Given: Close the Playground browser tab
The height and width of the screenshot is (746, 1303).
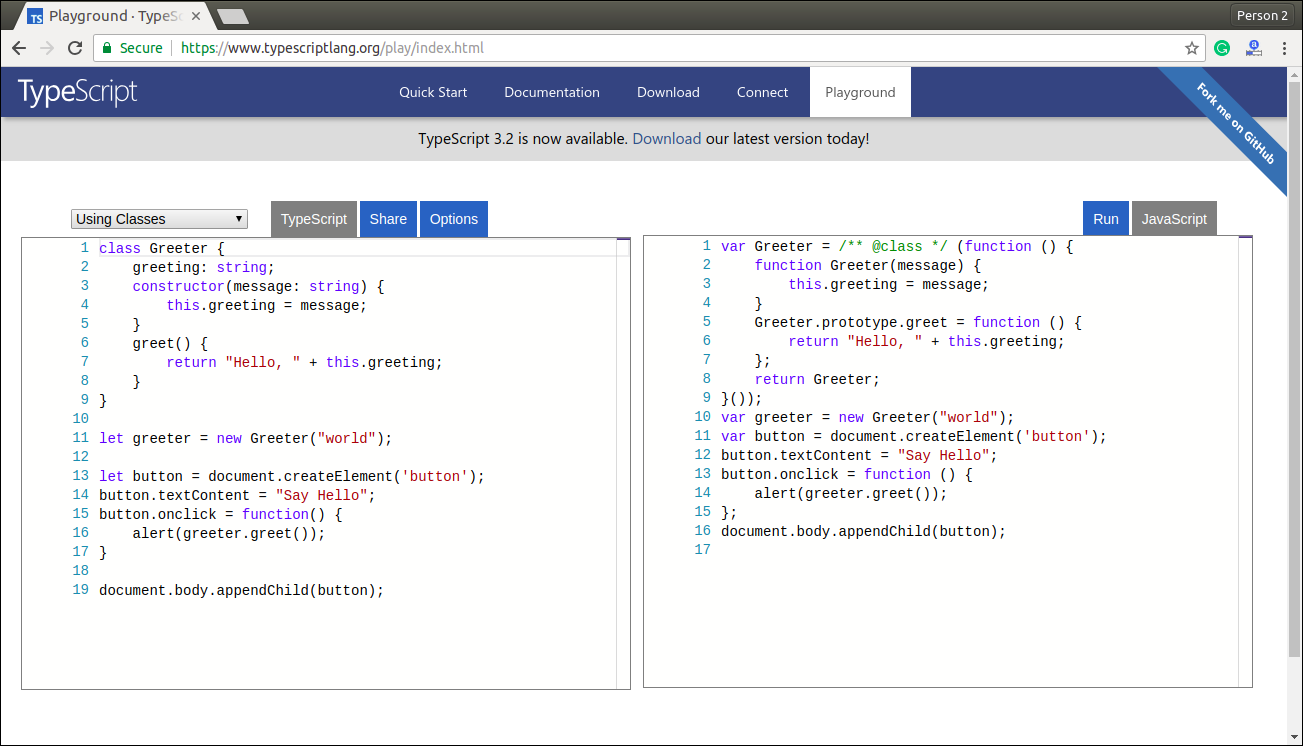Looking at the screenshot, I should click(197, 16).
